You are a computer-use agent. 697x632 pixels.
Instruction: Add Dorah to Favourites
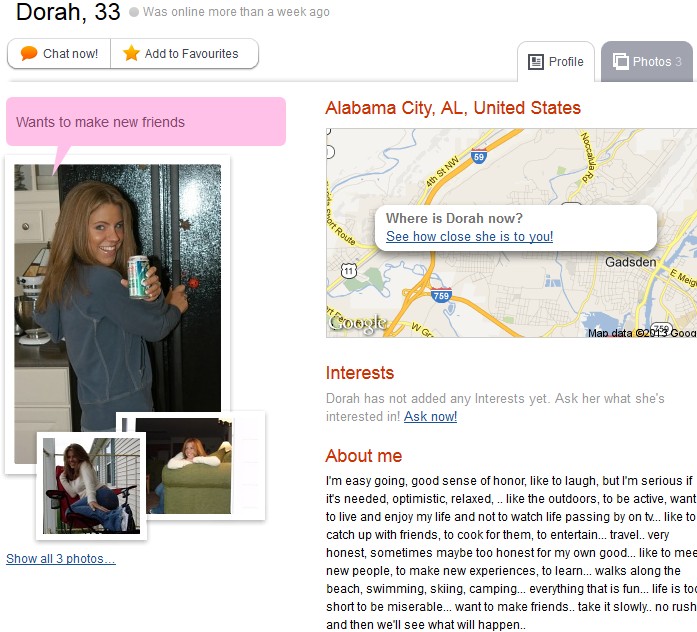pos(184,53)
